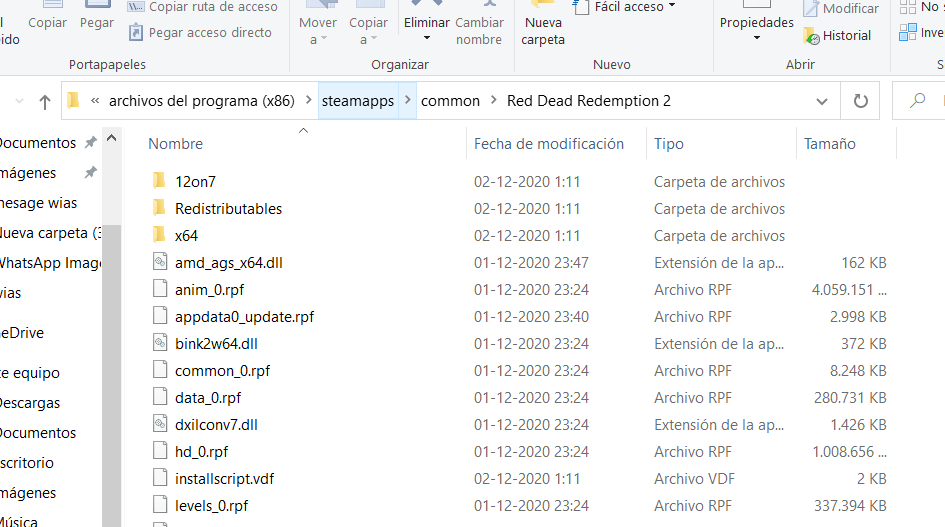Click the appdata0_update.rpf file name

(244, 317)
